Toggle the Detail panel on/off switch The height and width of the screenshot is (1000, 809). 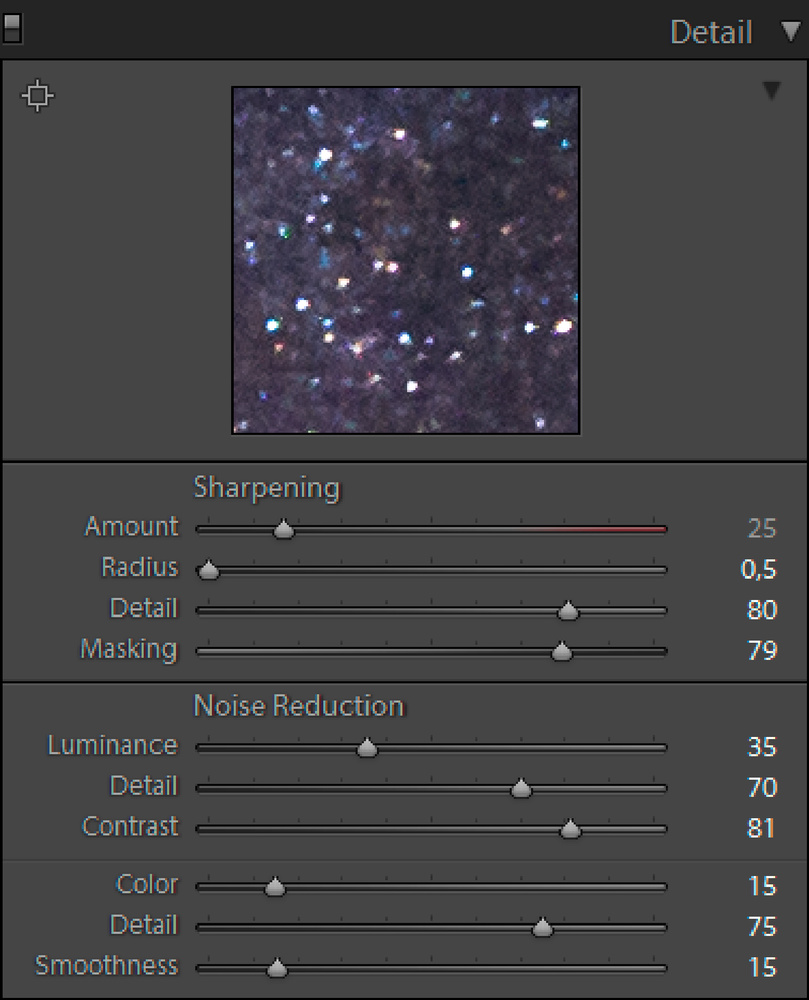12,29
